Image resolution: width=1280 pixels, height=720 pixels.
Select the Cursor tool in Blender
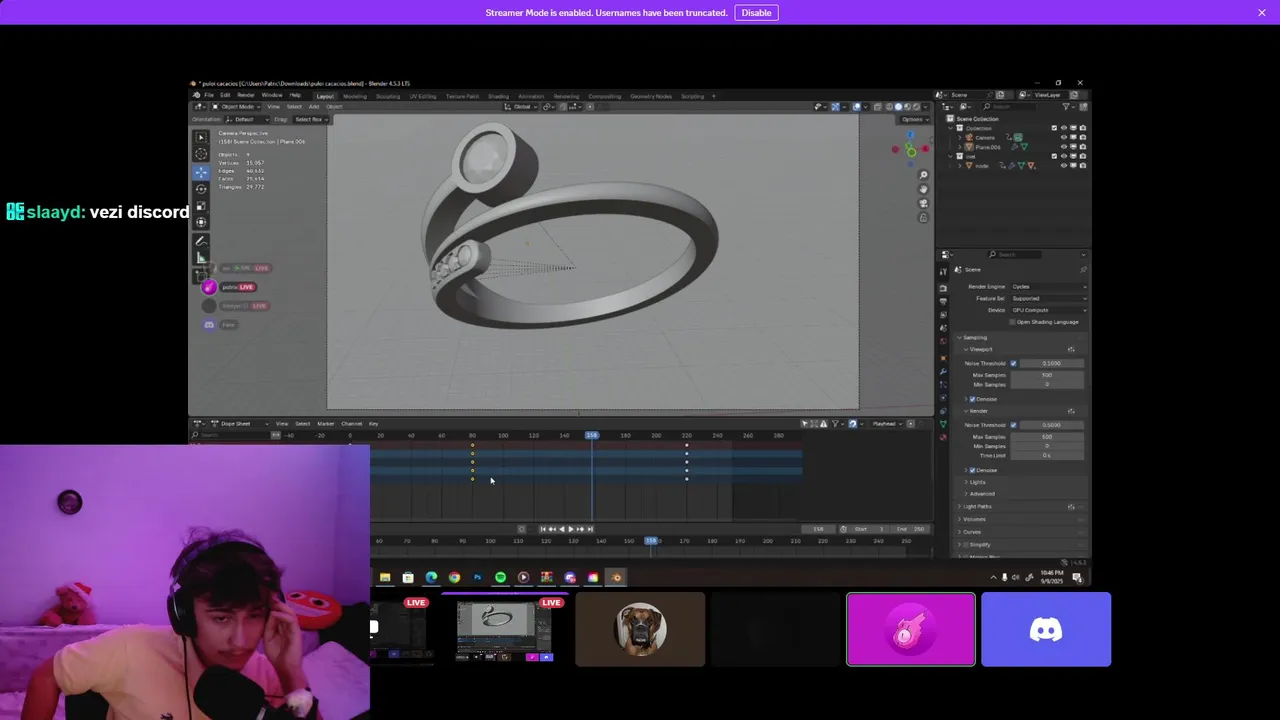[x=201, y=154]
